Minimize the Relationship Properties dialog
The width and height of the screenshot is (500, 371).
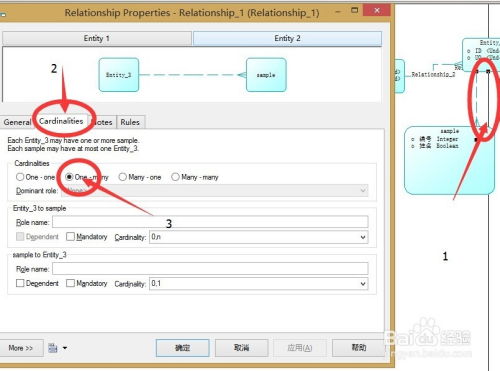pyautogui.click(x=338, y=11)
